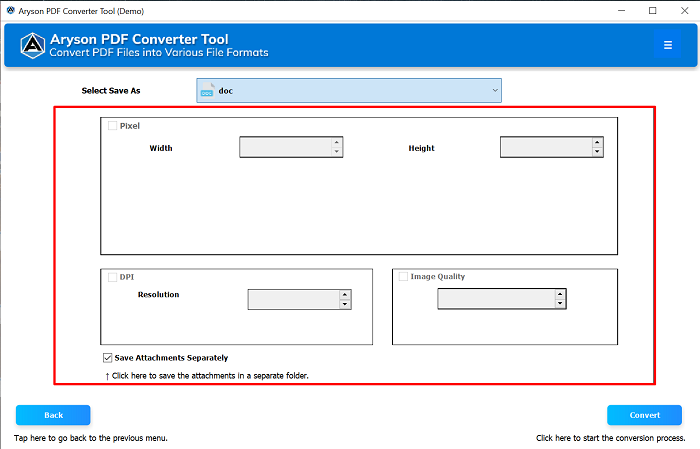Lower Image Quality value with down arrow
The height and width of the screenshot is (449, 700).
560,303
